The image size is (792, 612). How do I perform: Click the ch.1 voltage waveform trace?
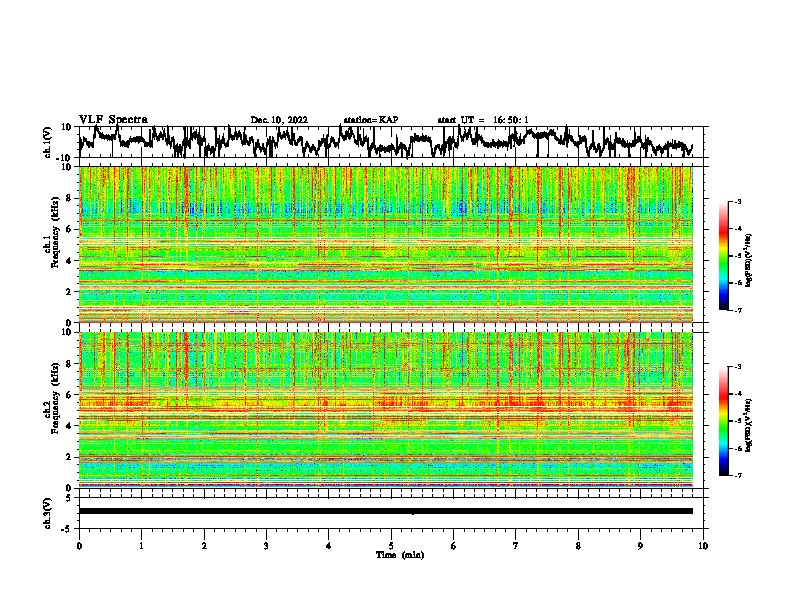point(385,141)
